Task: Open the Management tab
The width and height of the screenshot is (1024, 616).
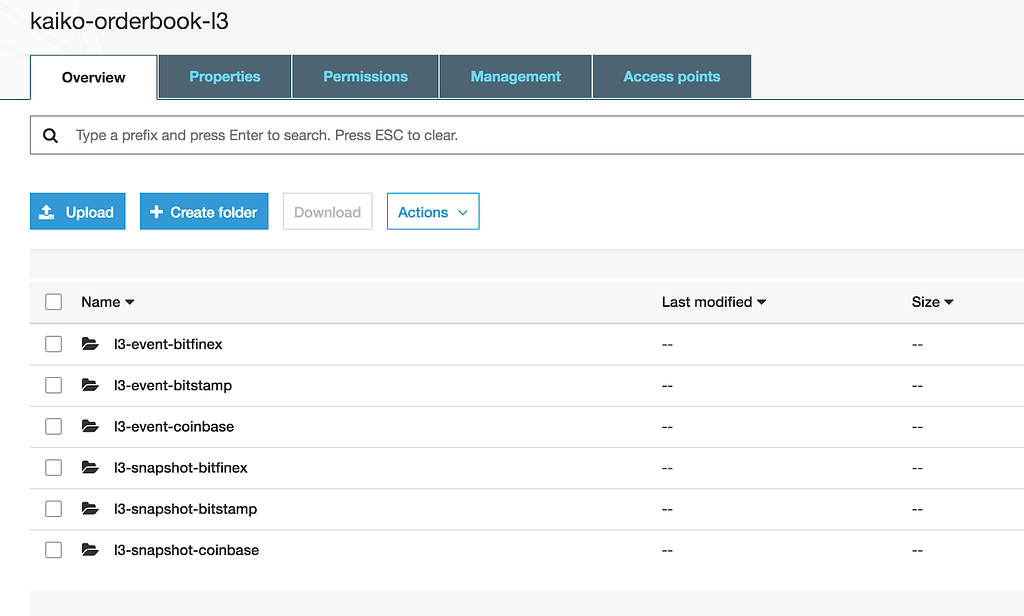Action: click(x=515, y=76)
